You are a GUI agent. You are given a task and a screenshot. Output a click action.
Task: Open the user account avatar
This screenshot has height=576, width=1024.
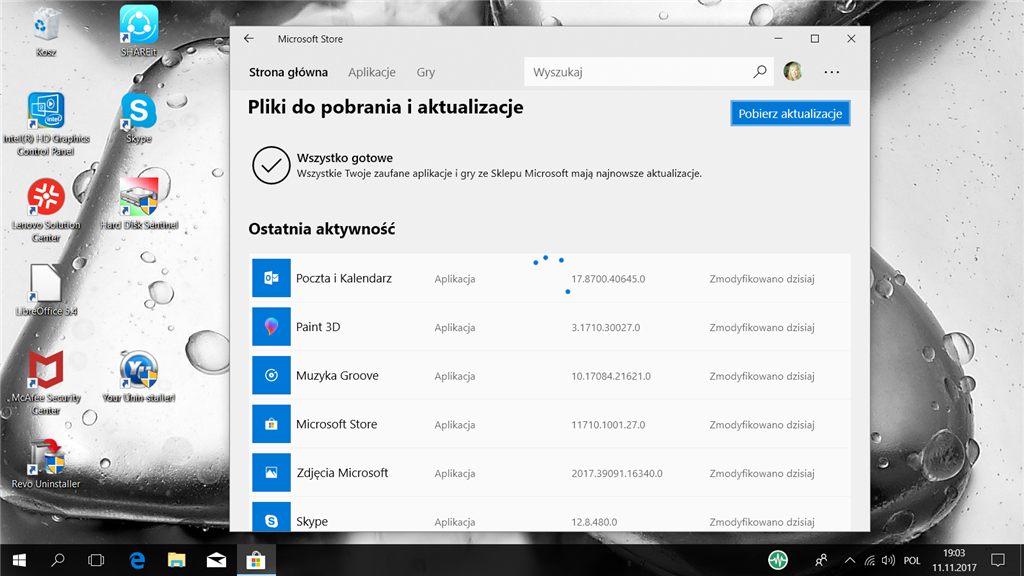(x=793, y=71)
